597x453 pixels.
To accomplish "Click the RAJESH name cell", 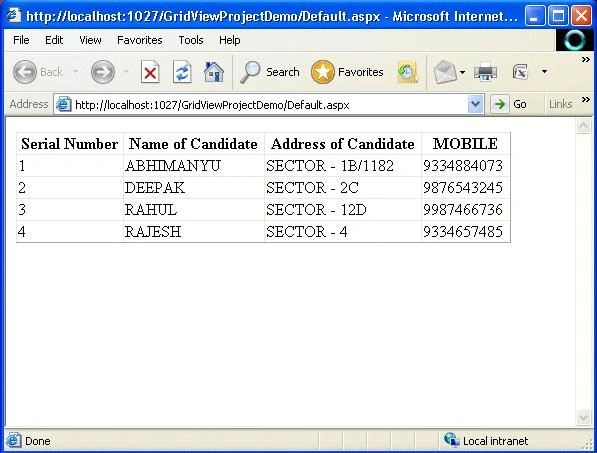I will point(193,231).
